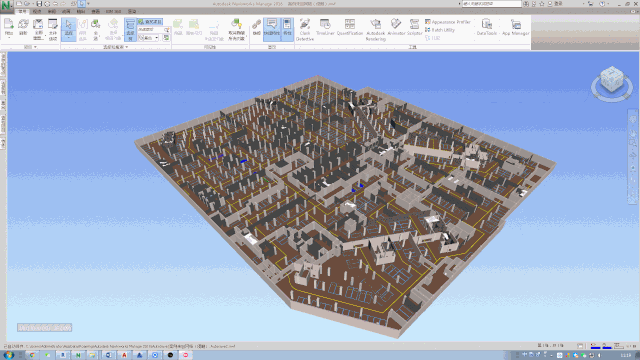The height and width of the screenshot is (360, 640).
Task: Expand the Select & Search panel title
Action: tap(116, 47)
